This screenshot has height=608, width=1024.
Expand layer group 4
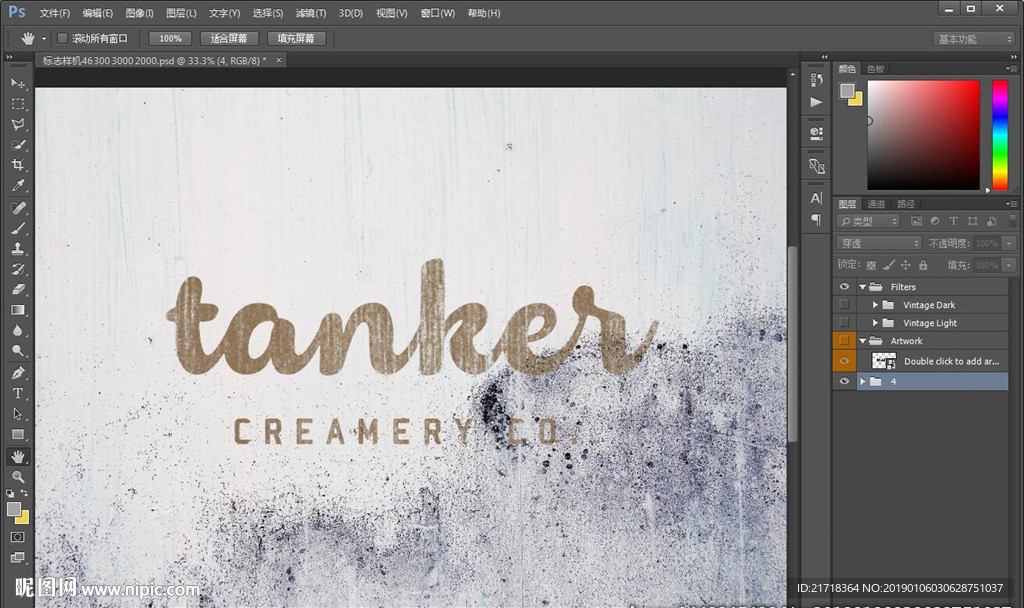tap(863, 381)
